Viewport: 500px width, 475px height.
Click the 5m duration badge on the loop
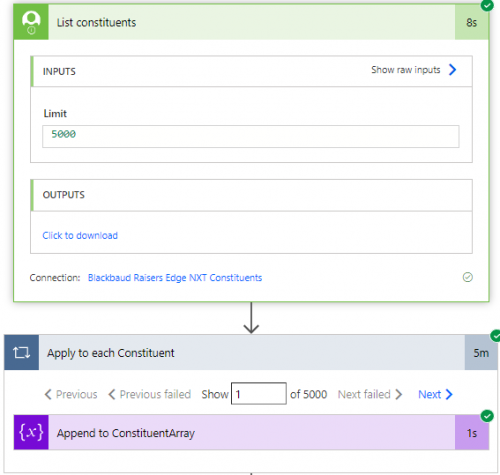(x=481, y=353)
